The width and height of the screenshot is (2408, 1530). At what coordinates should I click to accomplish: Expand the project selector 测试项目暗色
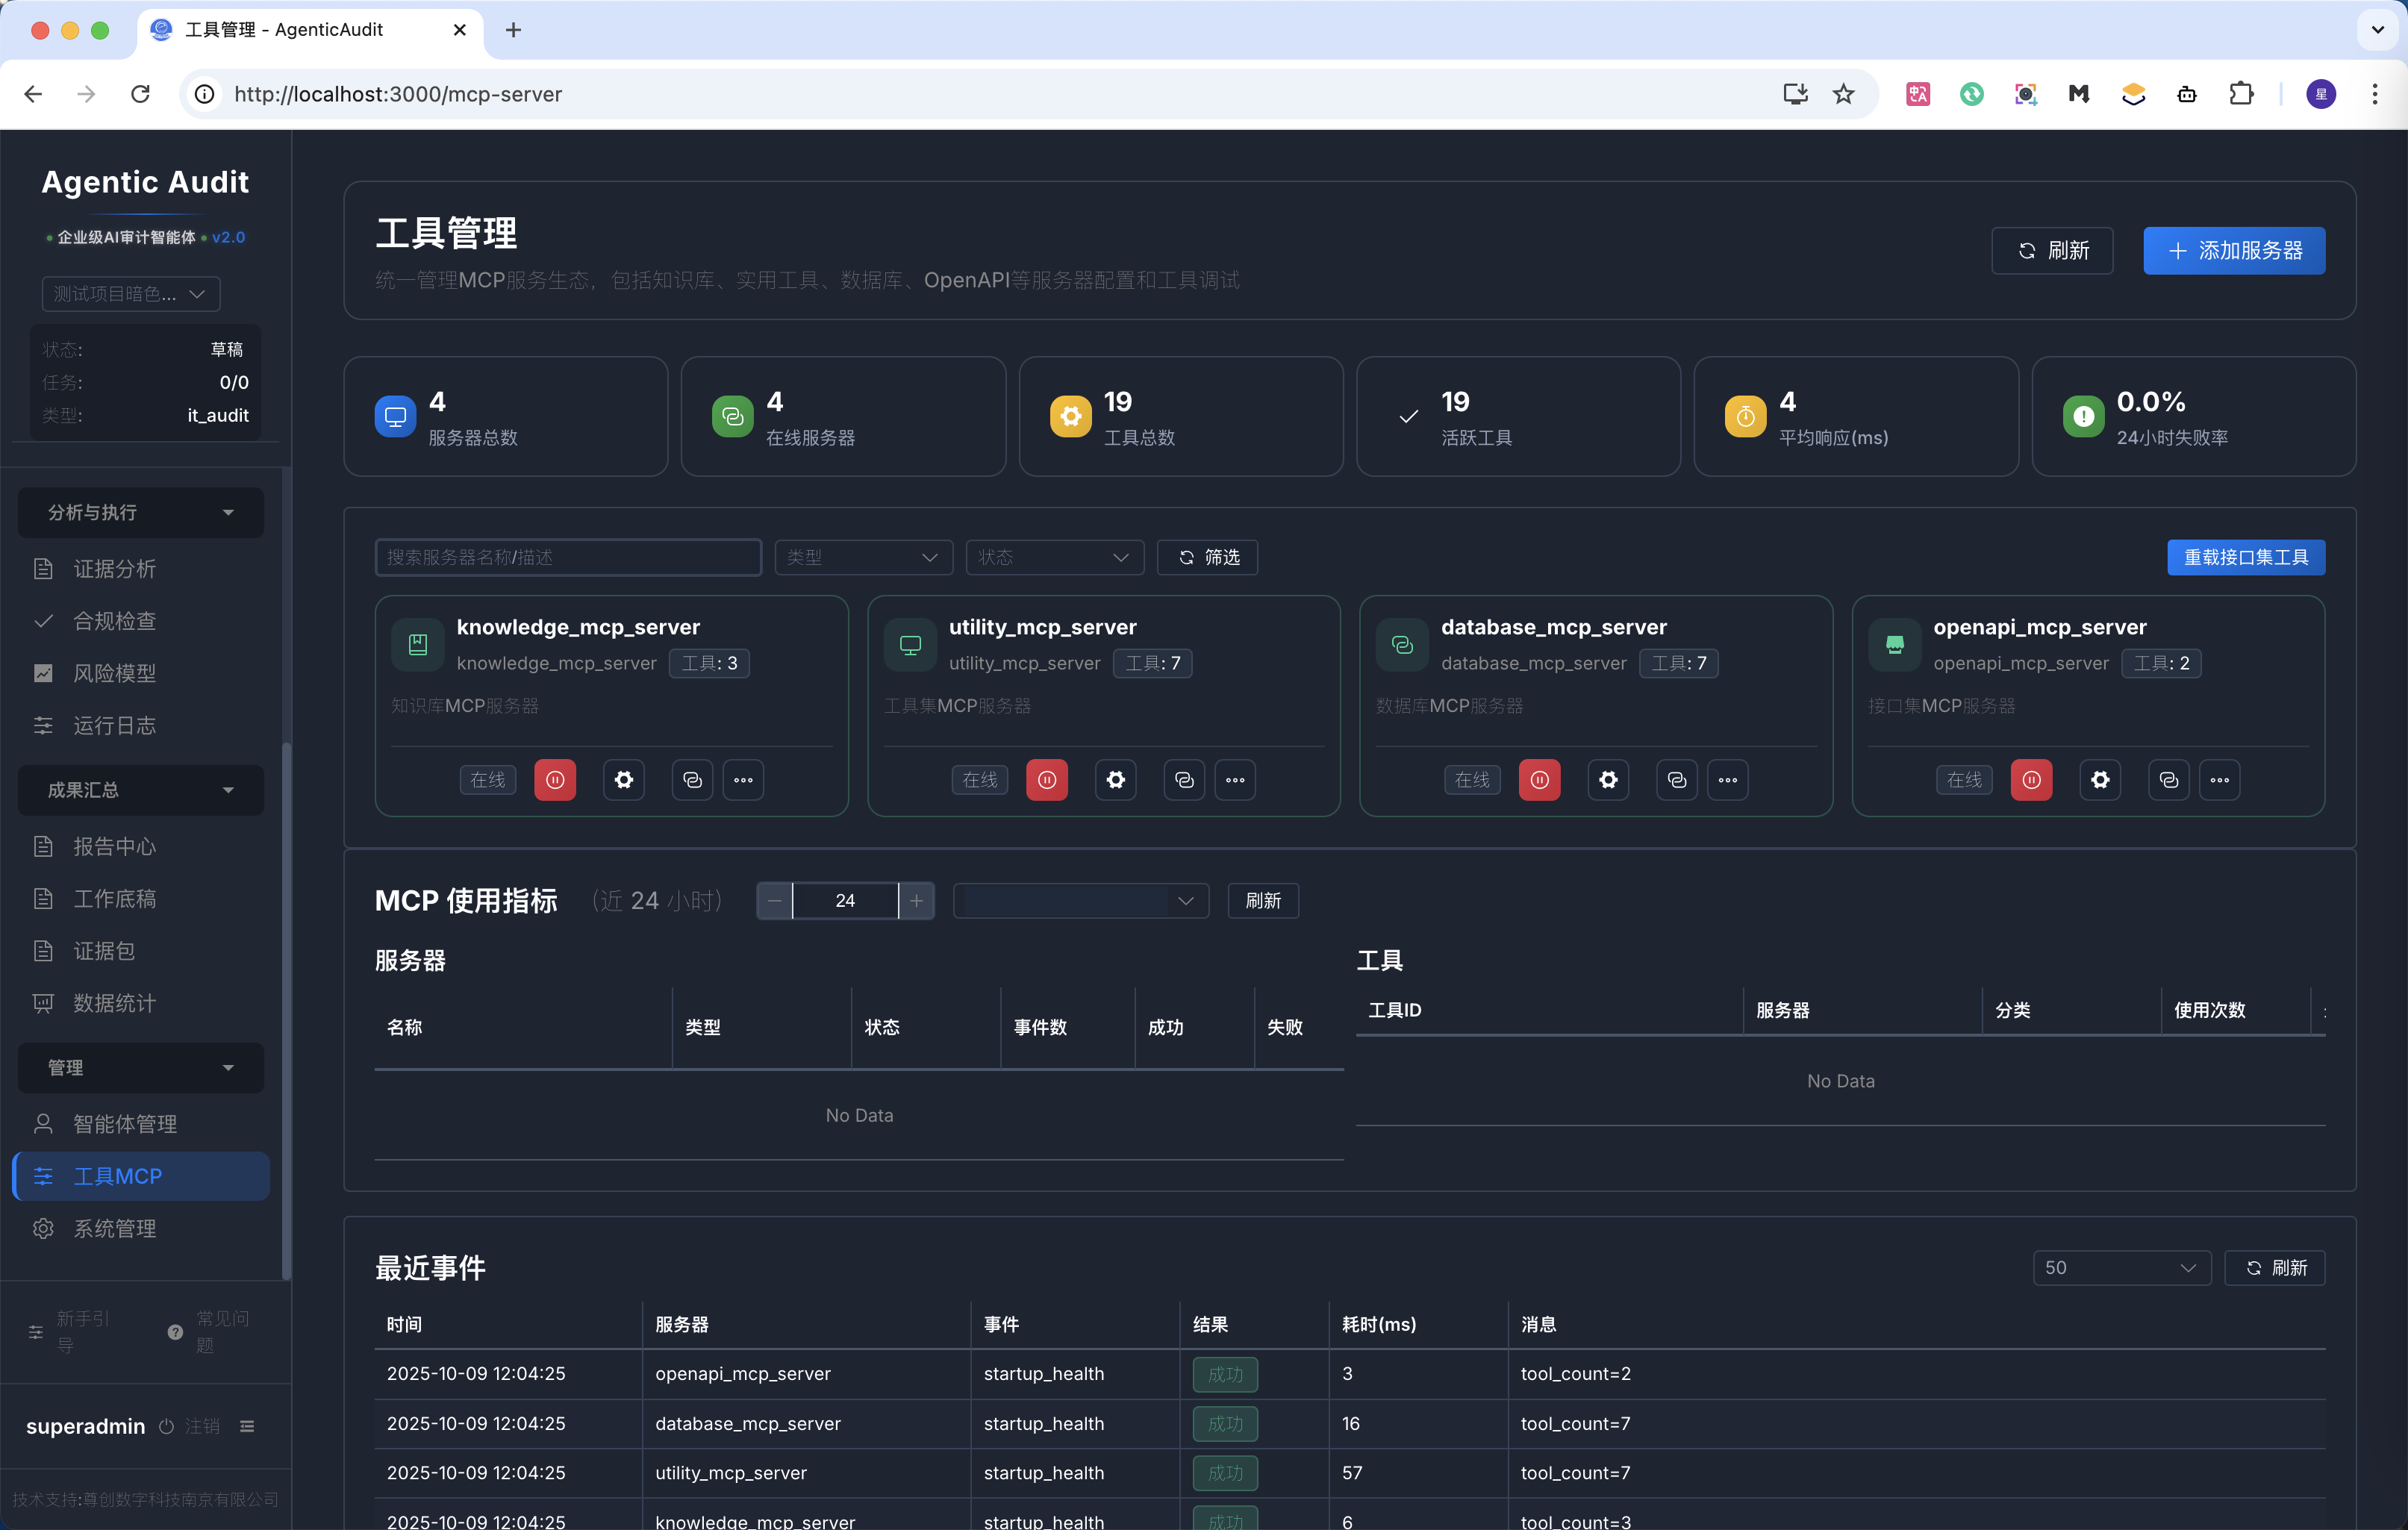click(x=130, y=293)
